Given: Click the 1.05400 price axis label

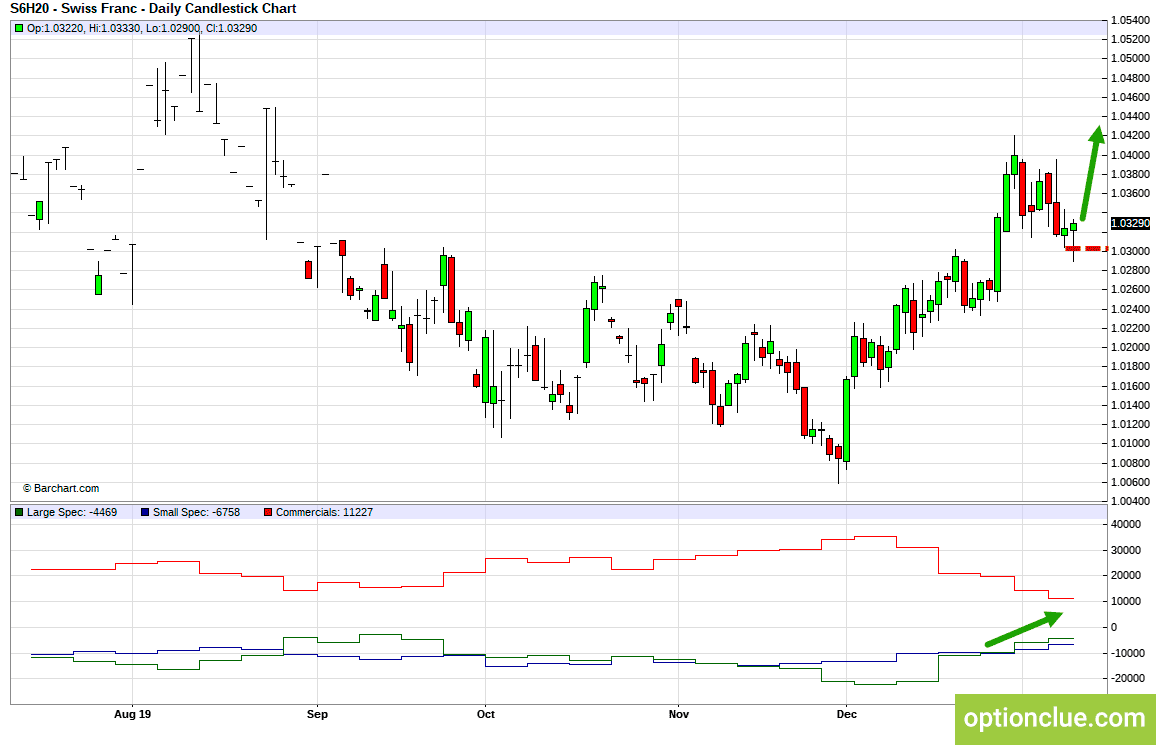Looking at the screenshot, I should (x=1130, y=20).
